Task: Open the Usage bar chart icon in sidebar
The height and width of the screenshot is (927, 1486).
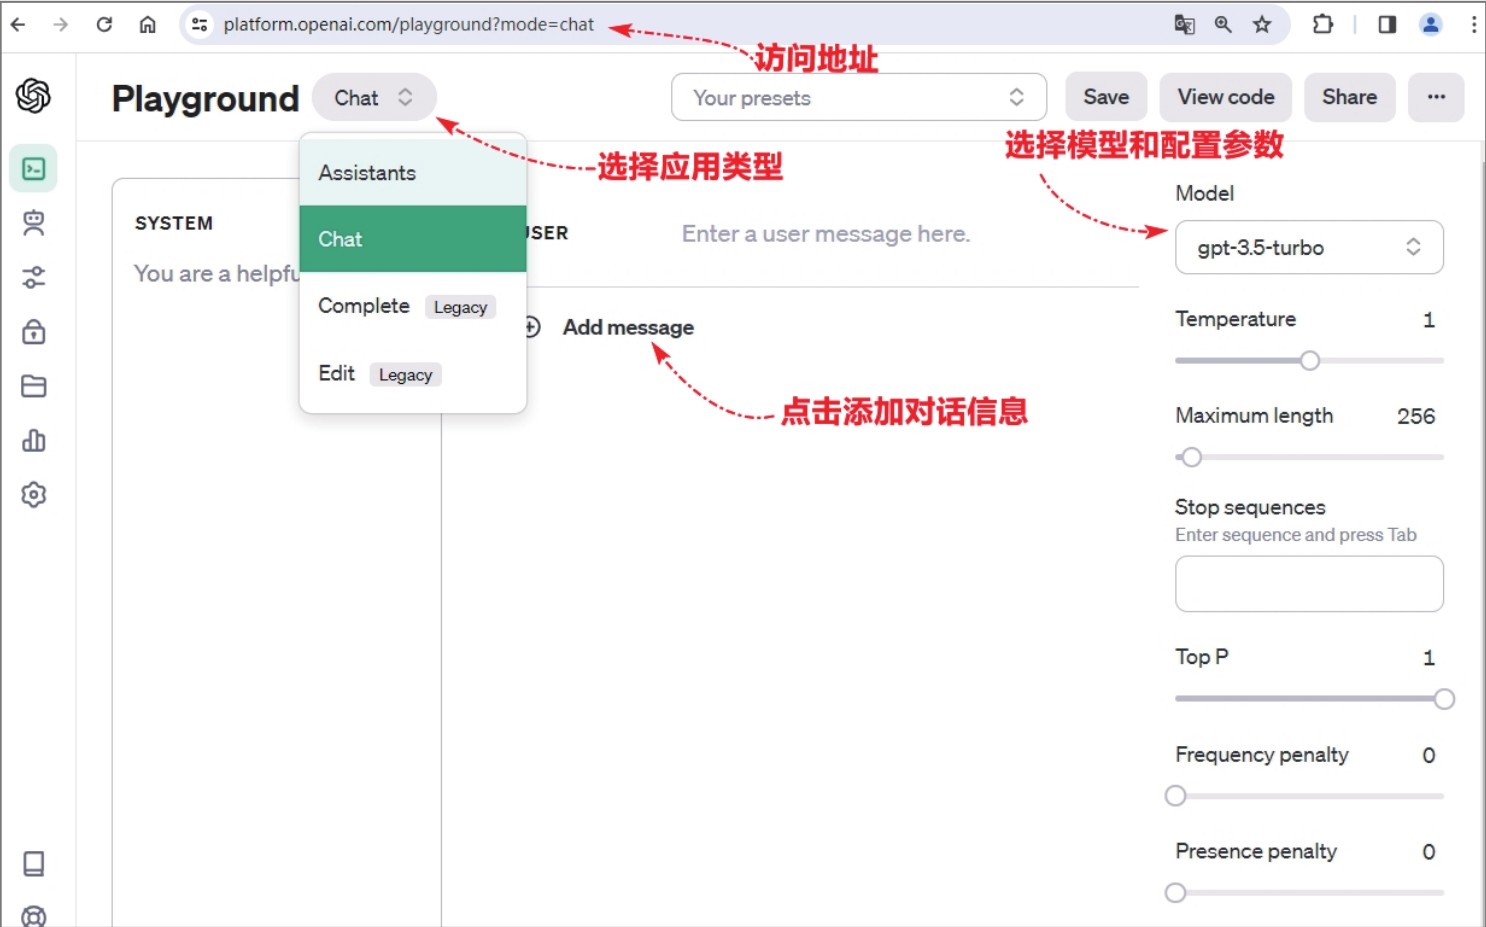Action: click(x=34, y=440)
